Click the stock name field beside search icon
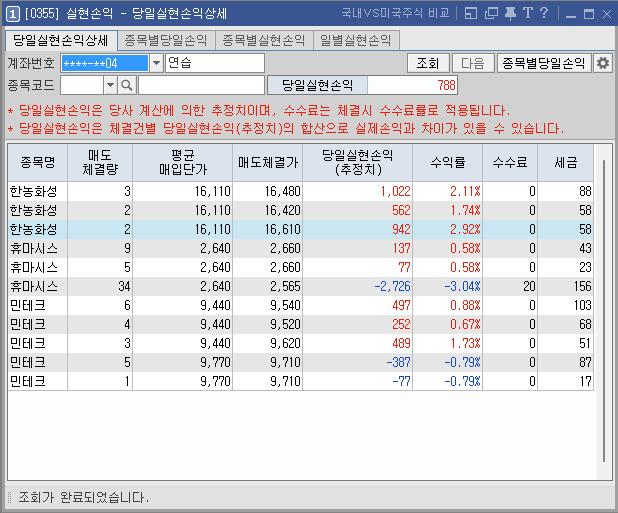The width and height of the screenshot is (618, 513). point(201,85)
